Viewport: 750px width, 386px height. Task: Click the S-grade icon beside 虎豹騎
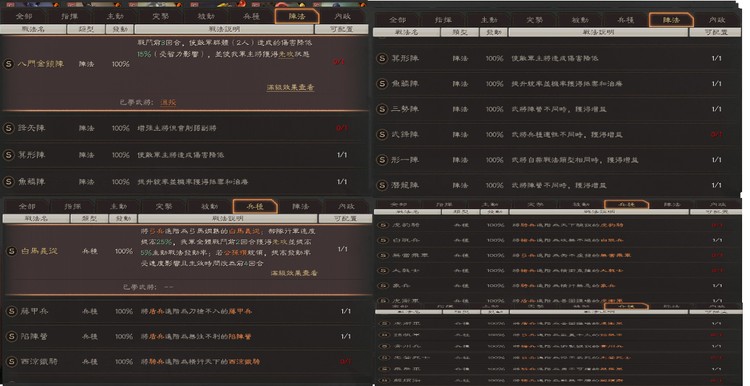click(x=383, y=225)
